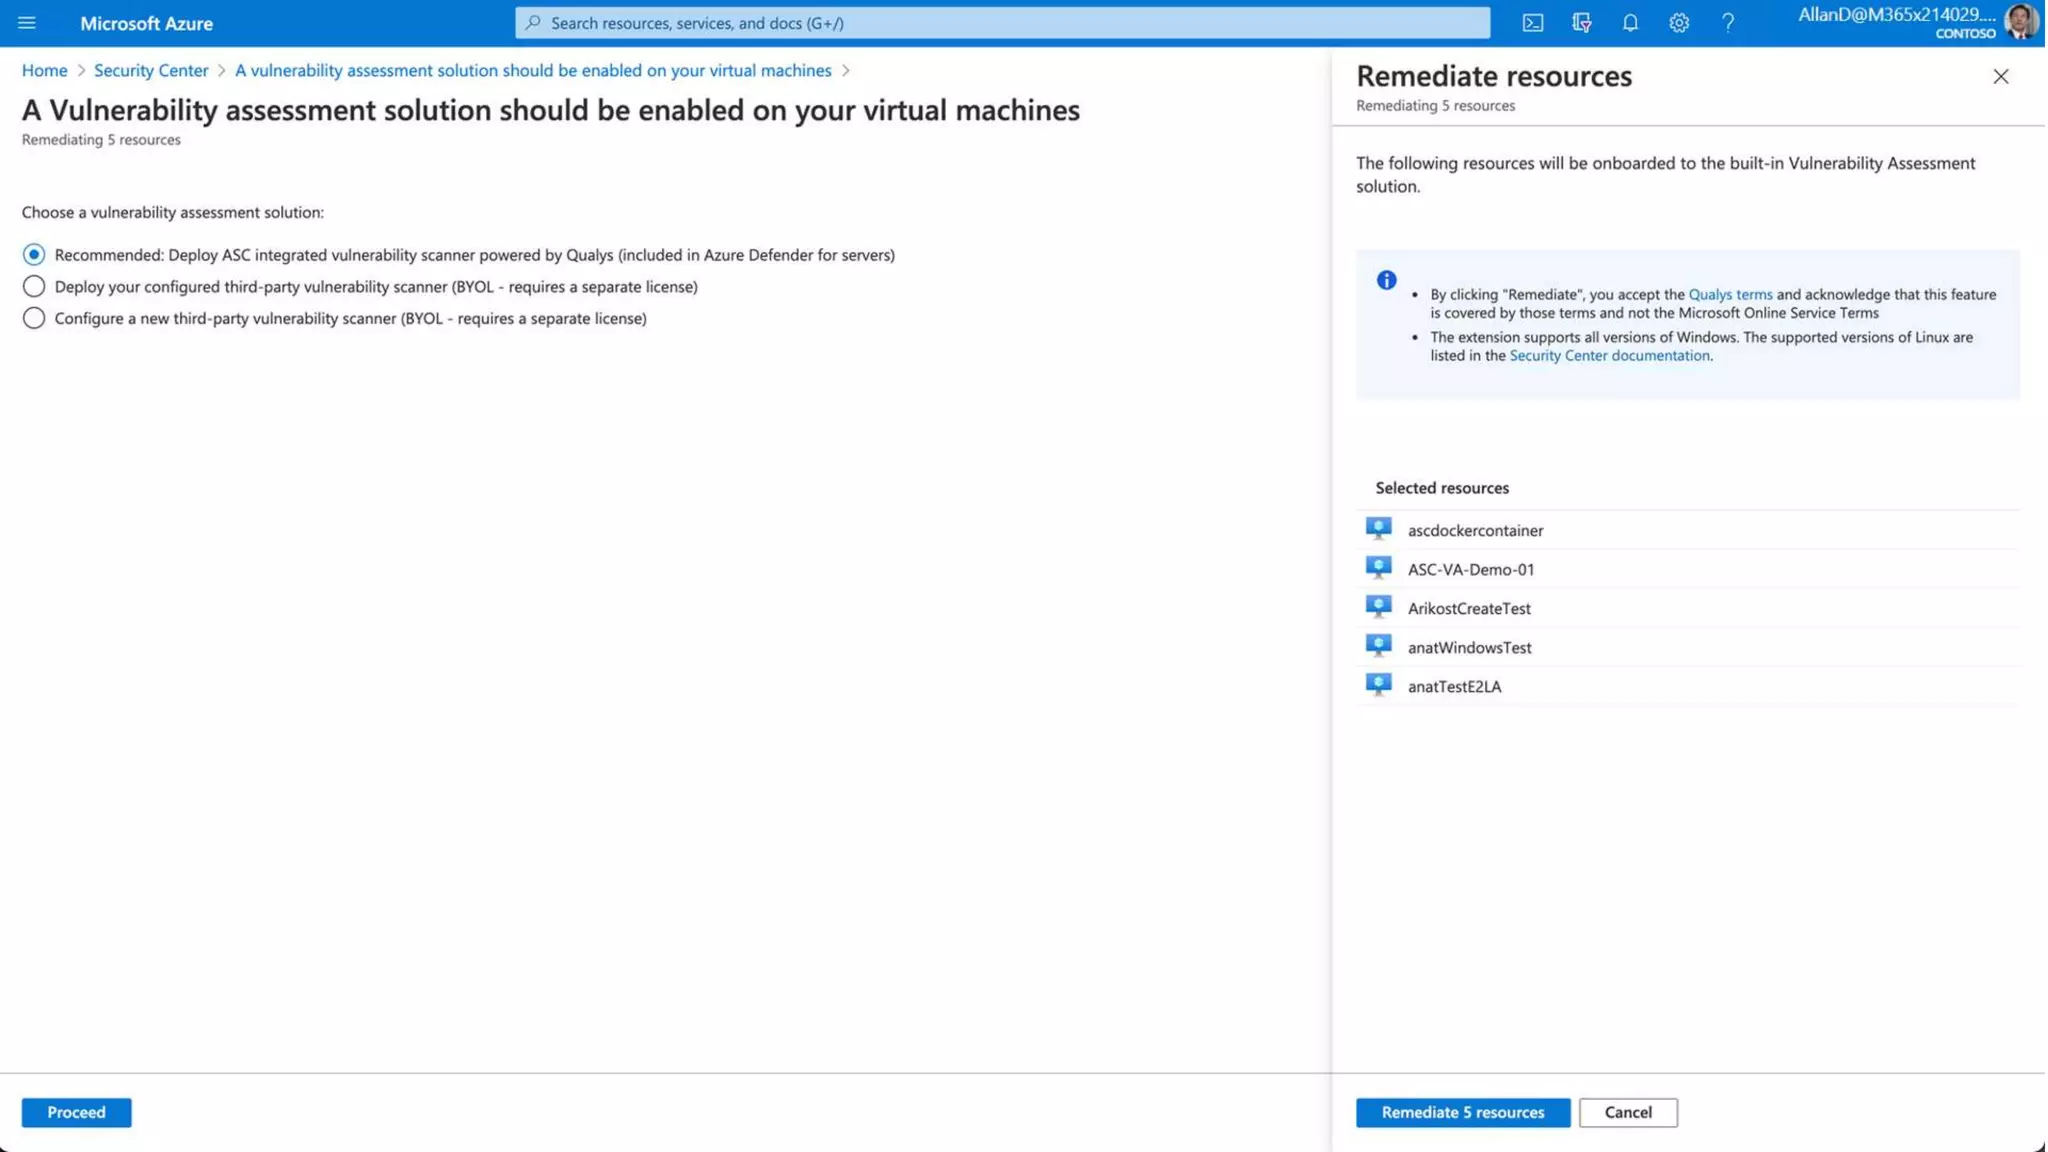Click Remediate 5 resources button
Viewport: 2048px width, 1152px height.
[1463, 1113]
